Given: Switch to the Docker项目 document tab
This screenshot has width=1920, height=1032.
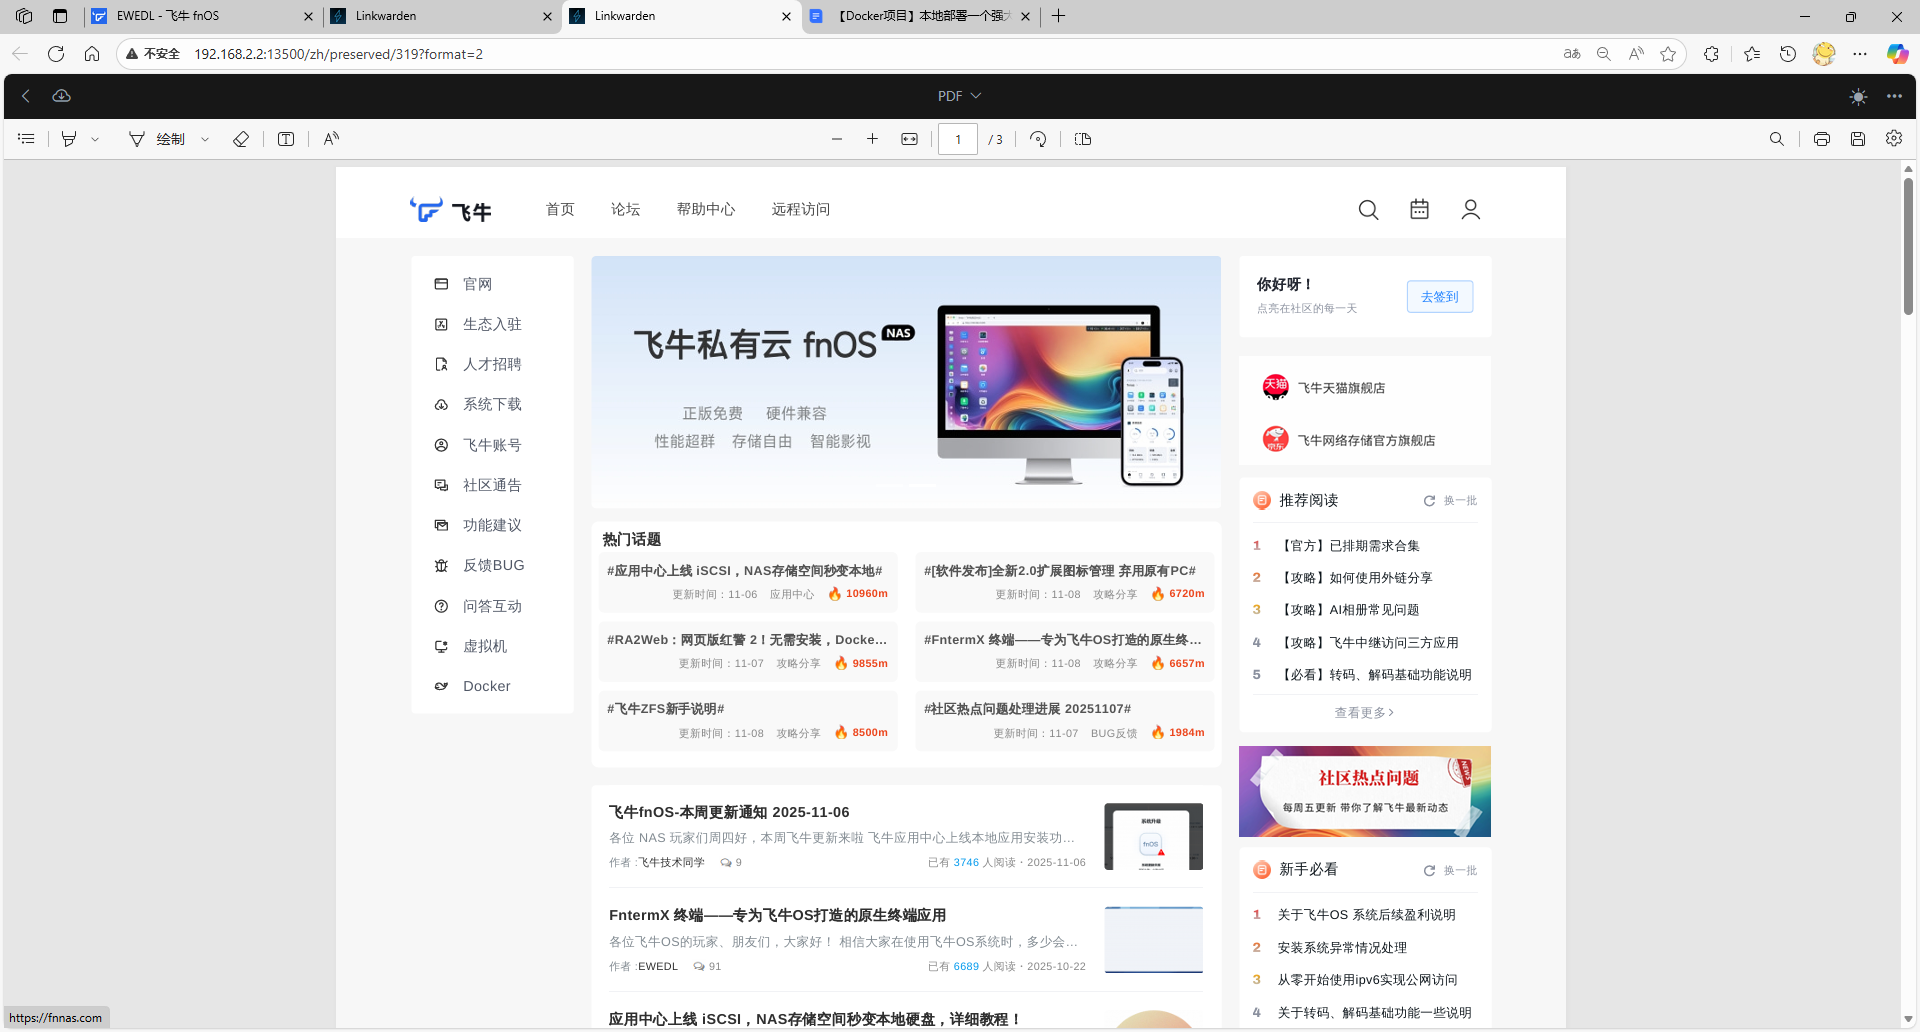Looking at the screenshot, I should pyautogui.click(x=920, y=16).
